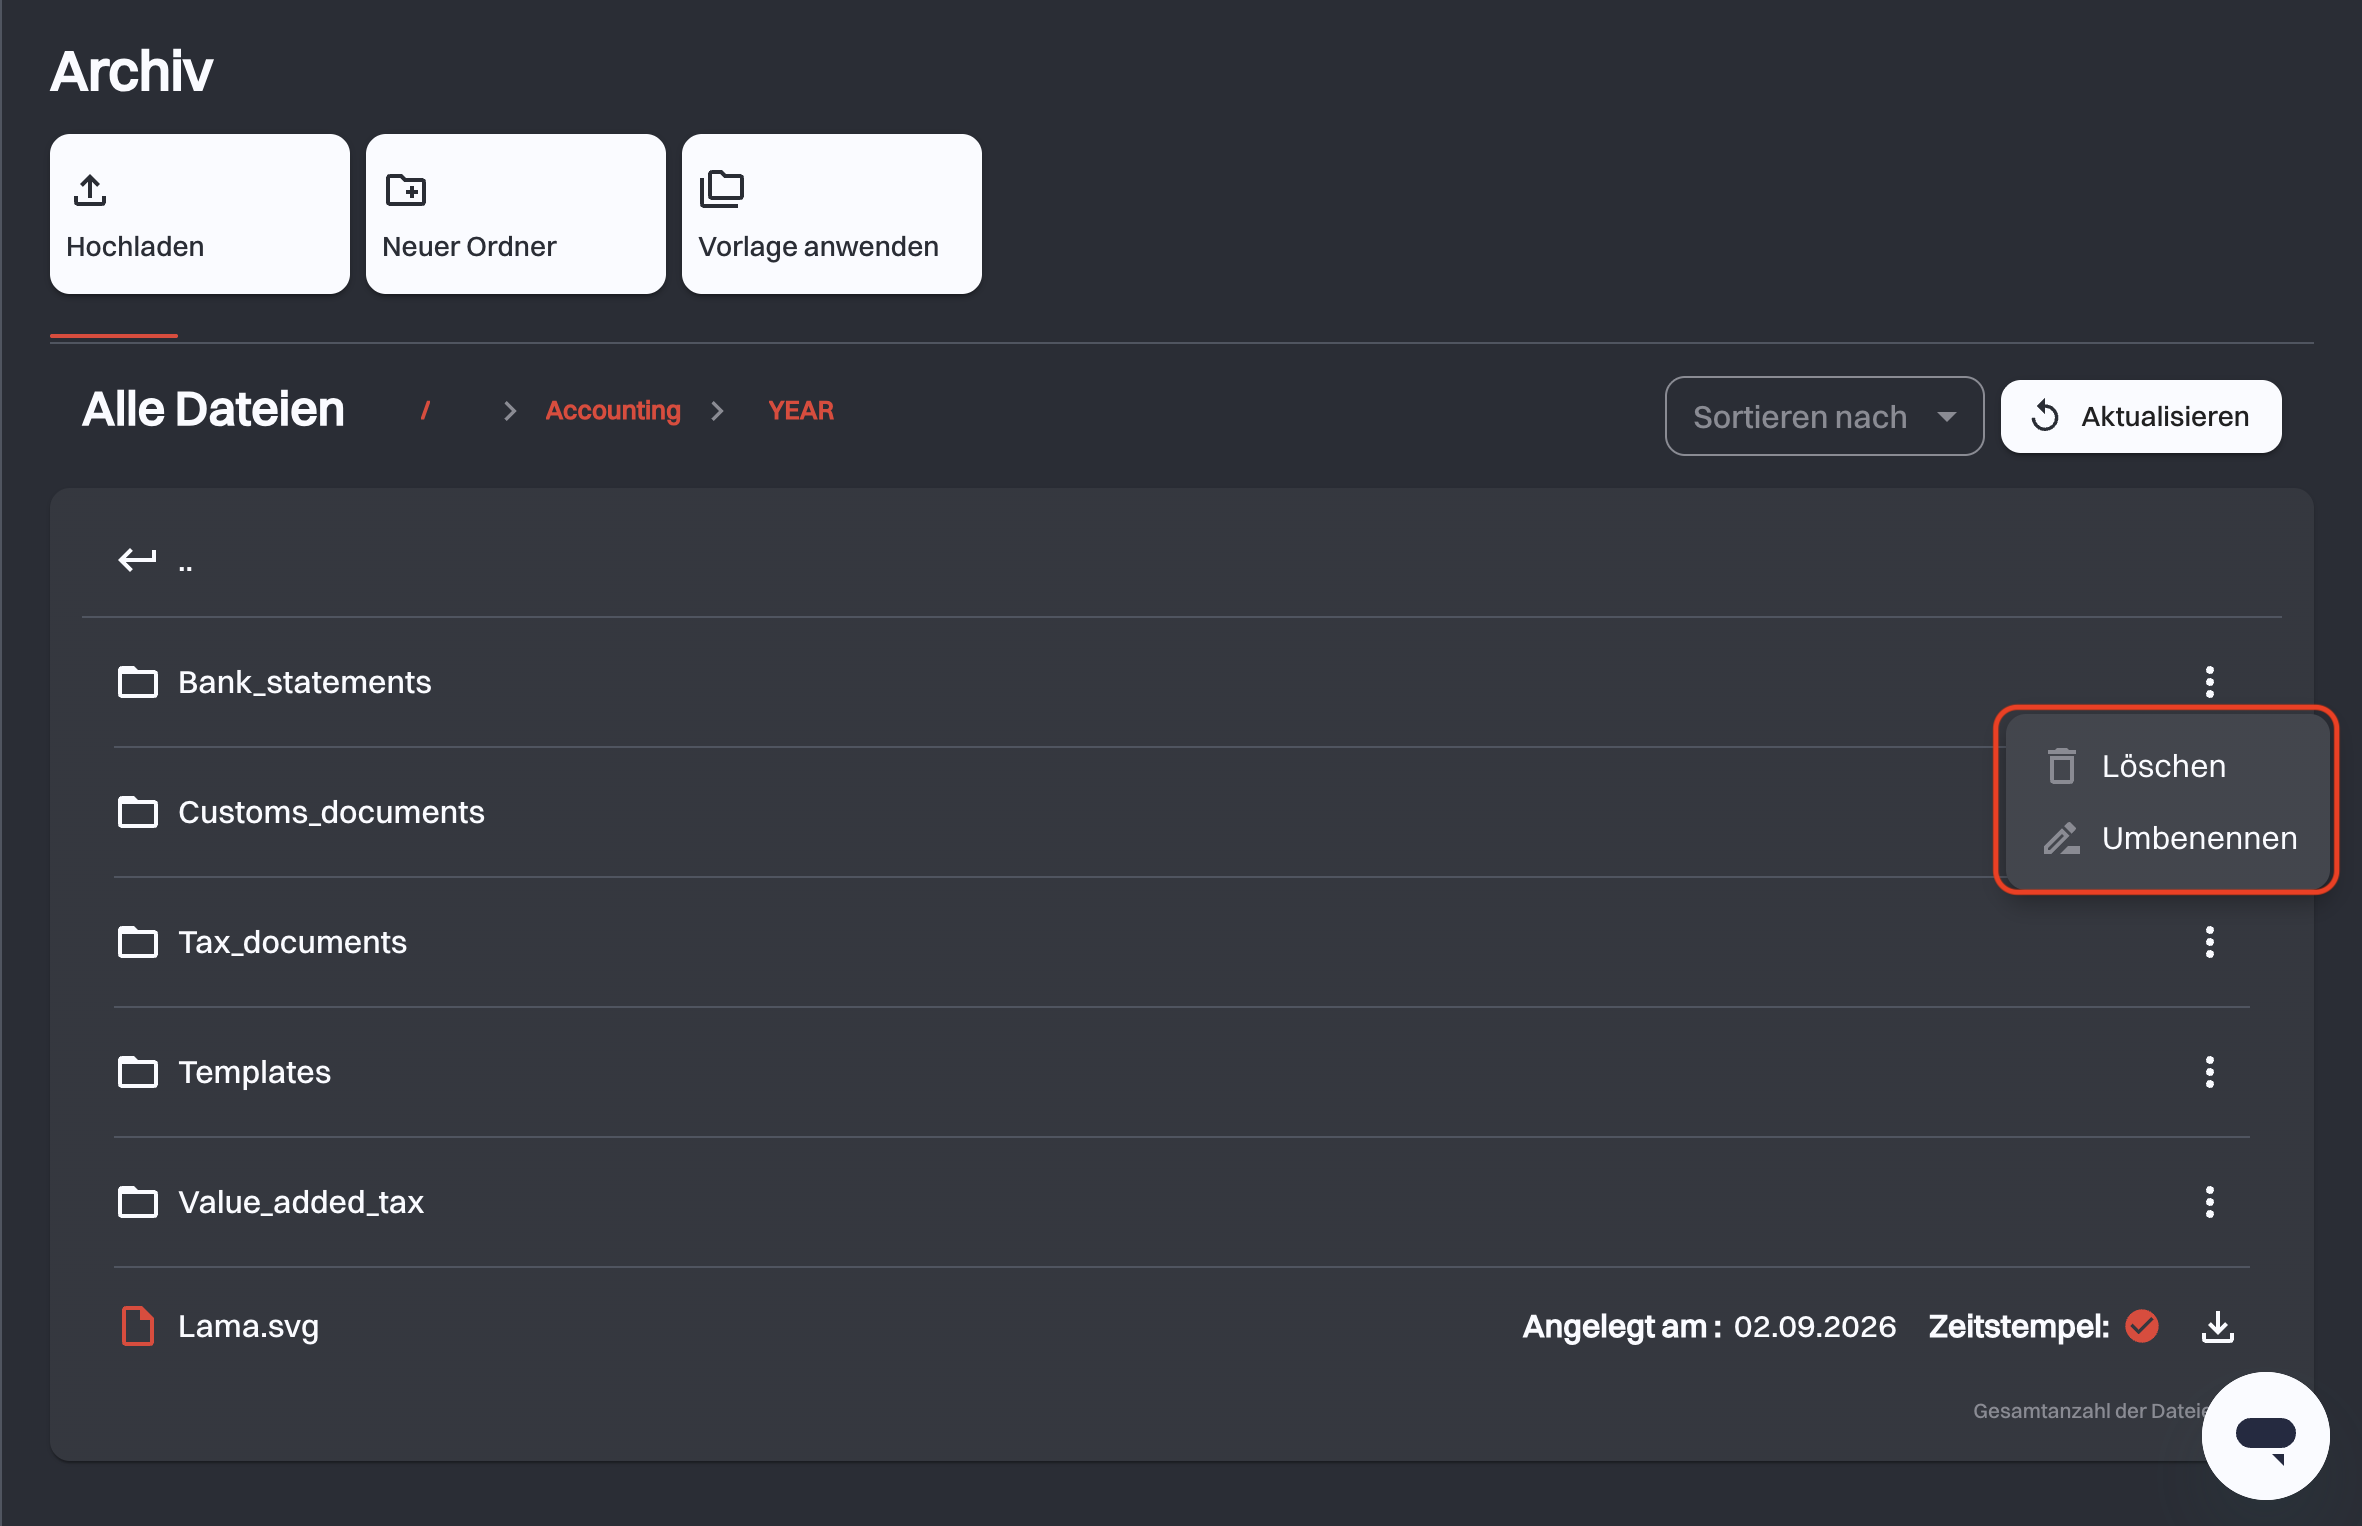The width and height of the screenshot is (2362, 1526).
Task: Go up one level with the back-arrow row
Action: (x=1182, y=560)
